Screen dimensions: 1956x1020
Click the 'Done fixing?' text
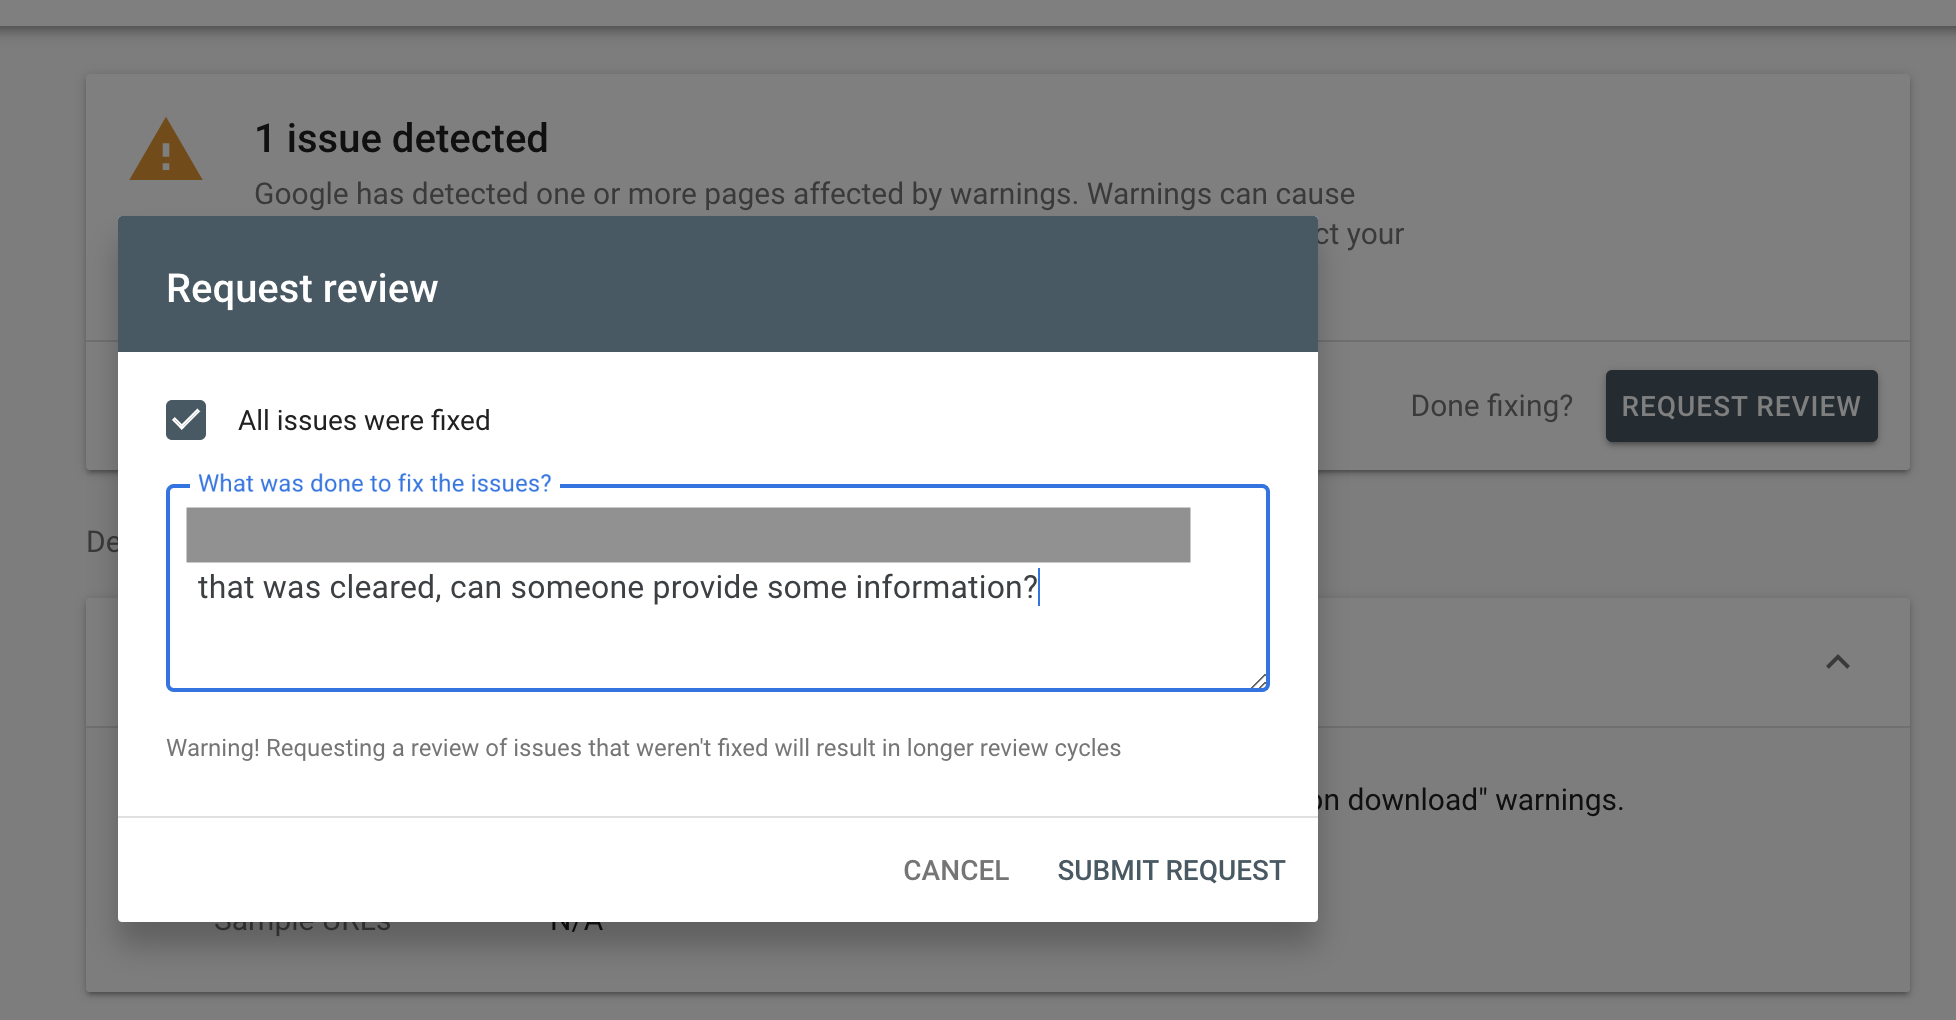coord(1491,406)
